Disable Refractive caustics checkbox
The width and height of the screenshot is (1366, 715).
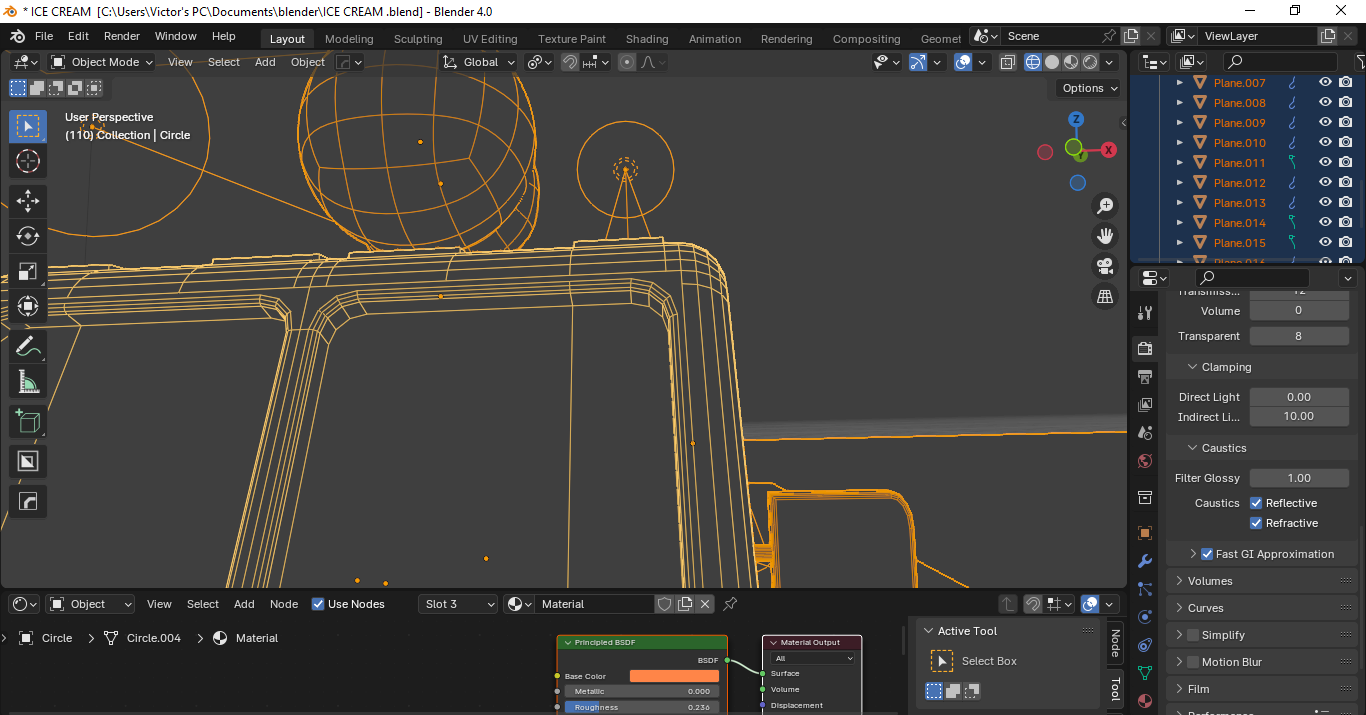1256,523
